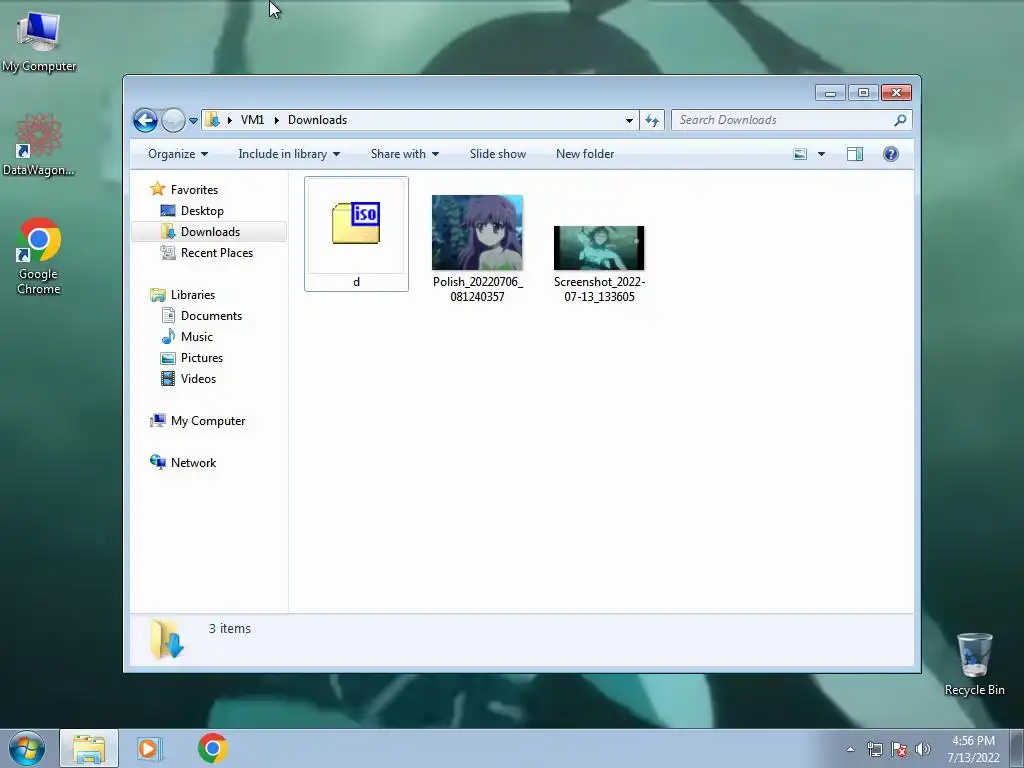Open the Organize menu
The width and height of the screenshot is (1024, 768).
pyautogui.click(x=178, y=154)
